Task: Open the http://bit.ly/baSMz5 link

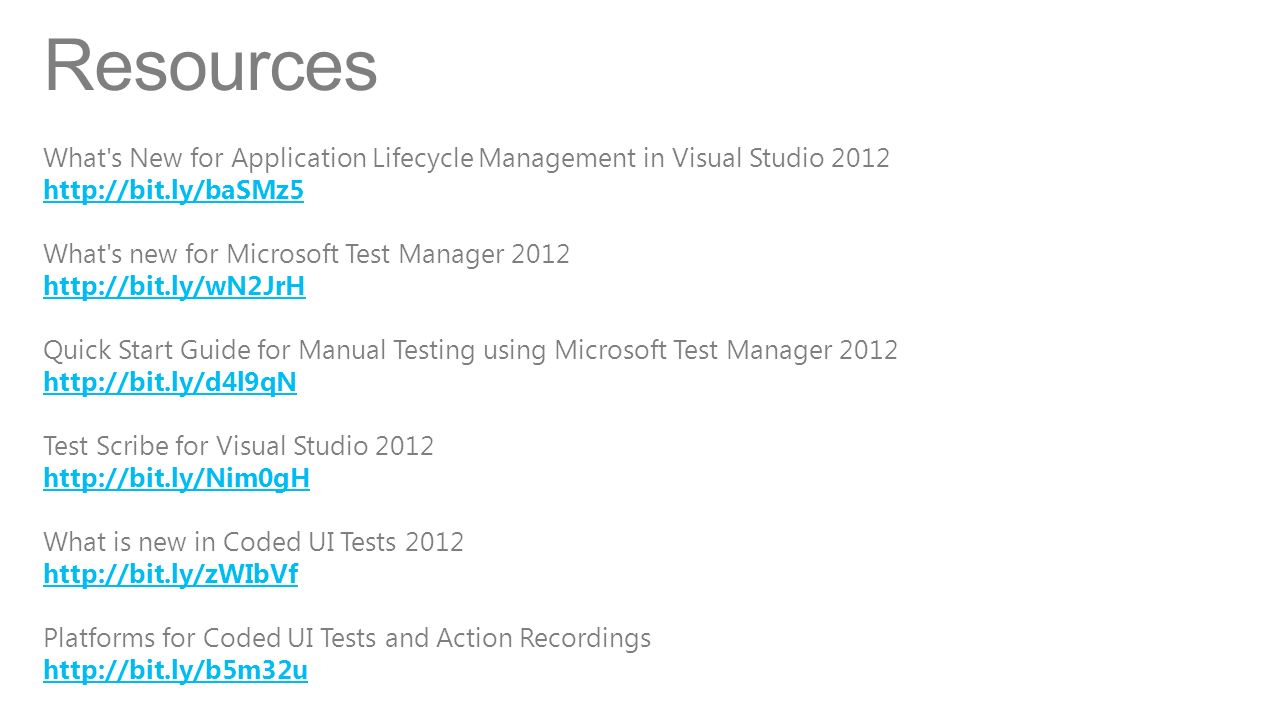Action: [x=173, y=190]
